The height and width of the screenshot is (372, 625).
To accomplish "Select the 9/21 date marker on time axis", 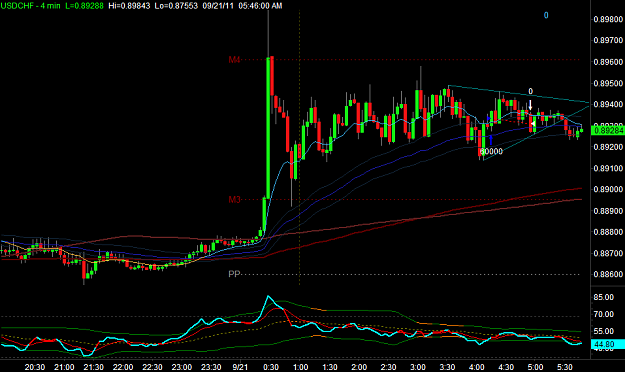I will [x=240, y=367].
